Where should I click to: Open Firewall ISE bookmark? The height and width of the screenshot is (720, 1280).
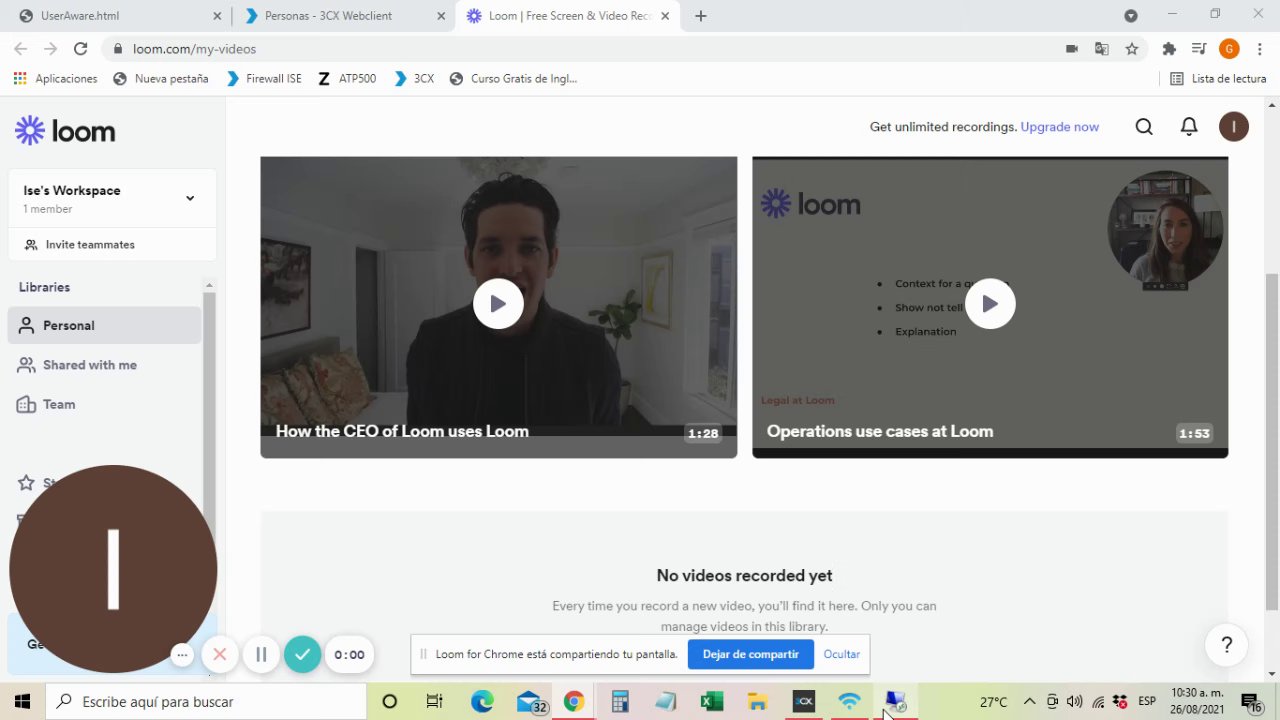click(x=264, y=79)
